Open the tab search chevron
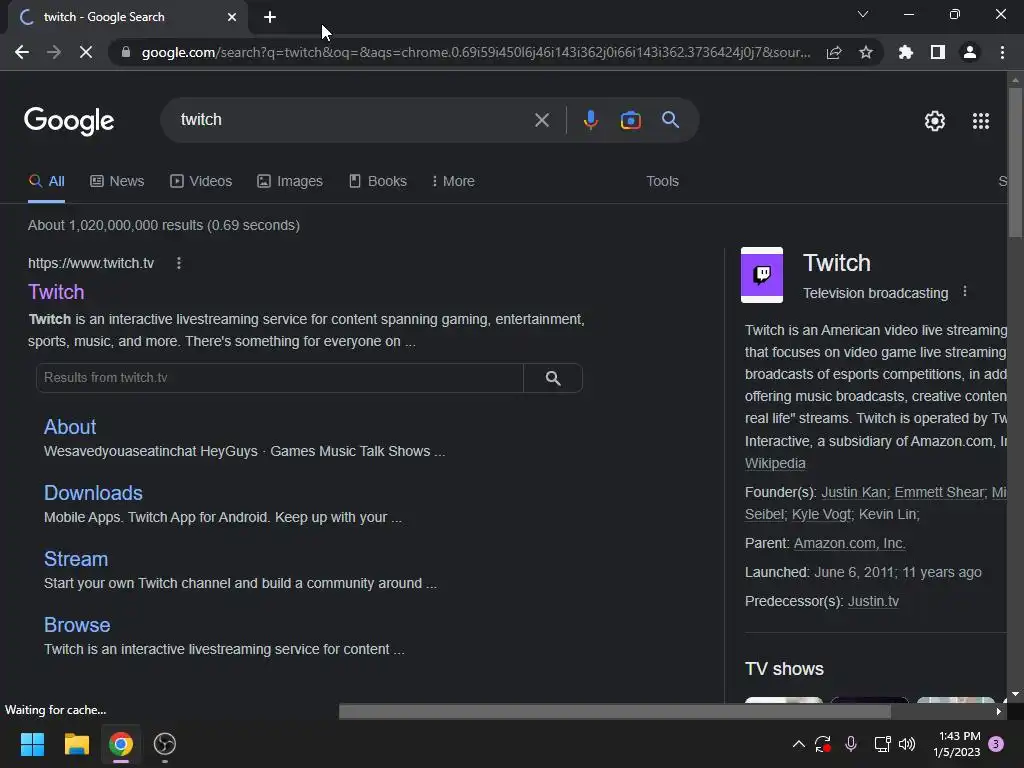The image size is (1024, 768). (863, 14)
